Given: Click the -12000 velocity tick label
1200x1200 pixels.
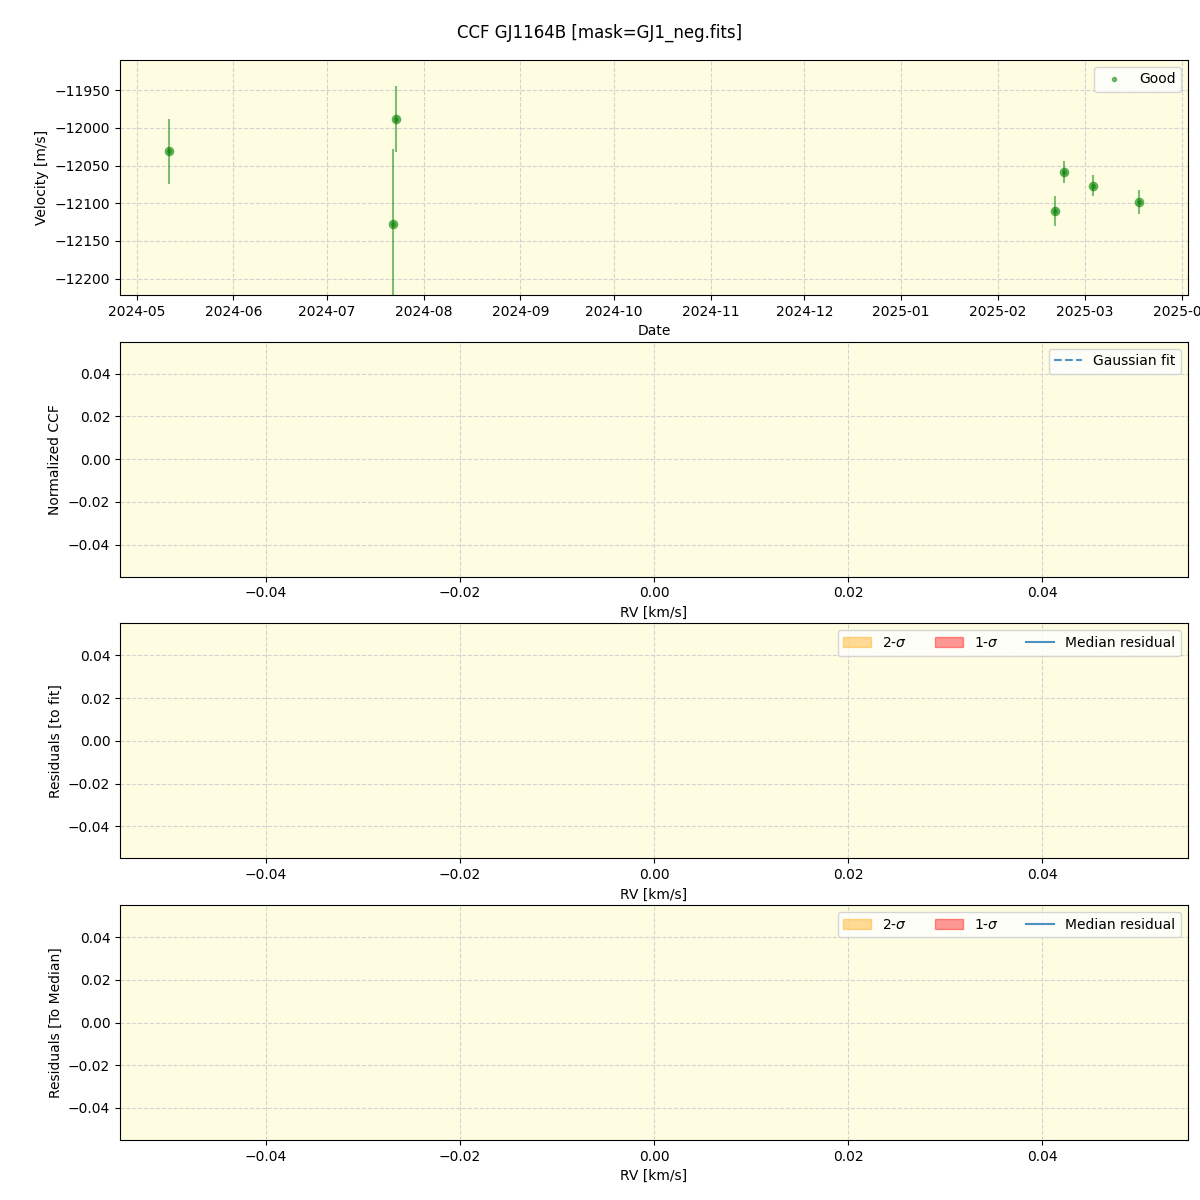Looking at the screenshot, I should pyautogui.click(x=83, y=128).
